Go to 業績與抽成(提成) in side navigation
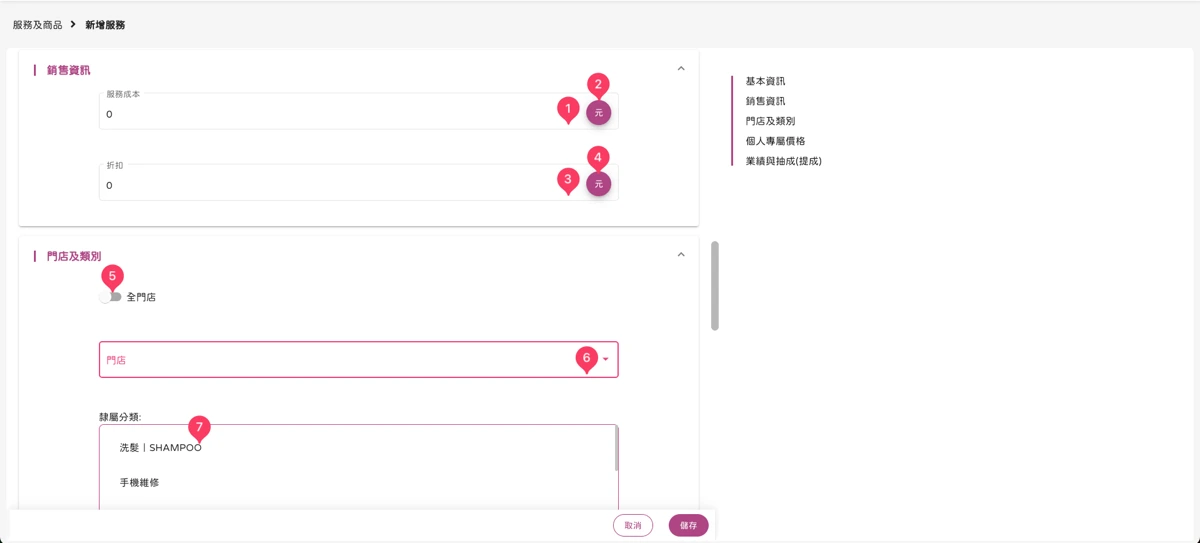Image resolution: width=1200 pixels, height=543 pixels. 783,161
